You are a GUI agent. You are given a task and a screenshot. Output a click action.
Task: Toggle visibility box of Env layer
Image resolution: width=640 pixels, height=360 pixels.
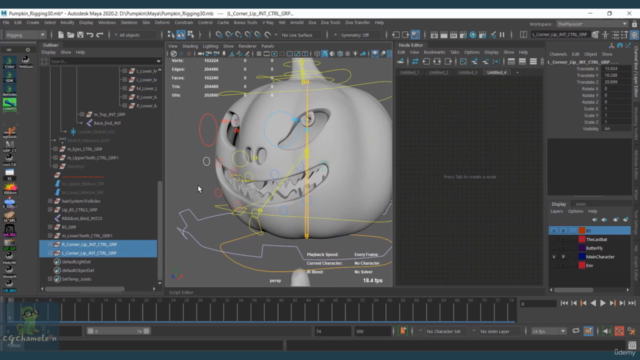point(553,265)
